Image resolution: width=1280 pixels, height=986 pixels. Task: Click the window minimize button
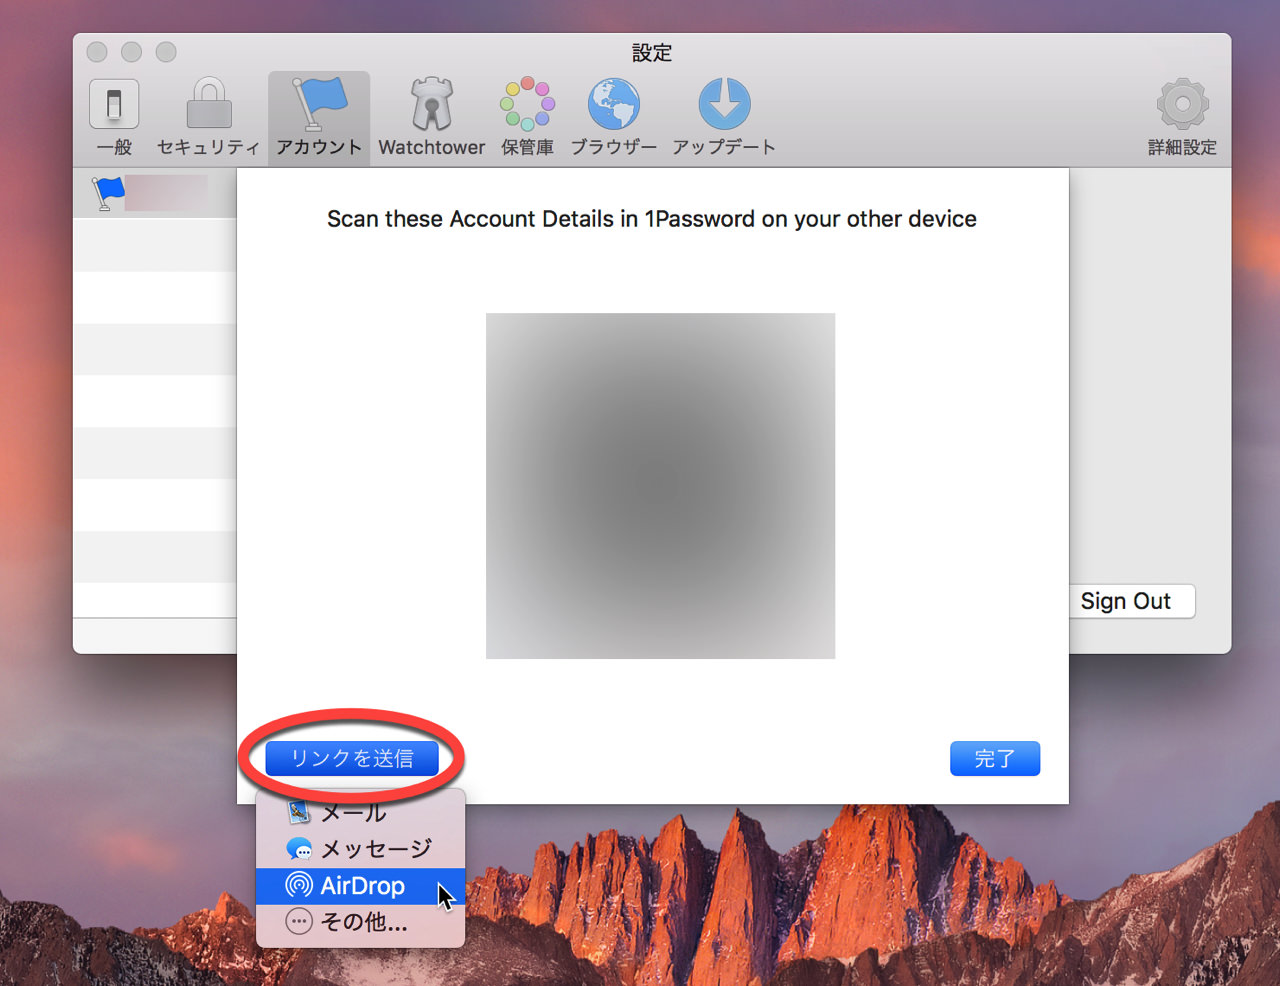[131, 52]
